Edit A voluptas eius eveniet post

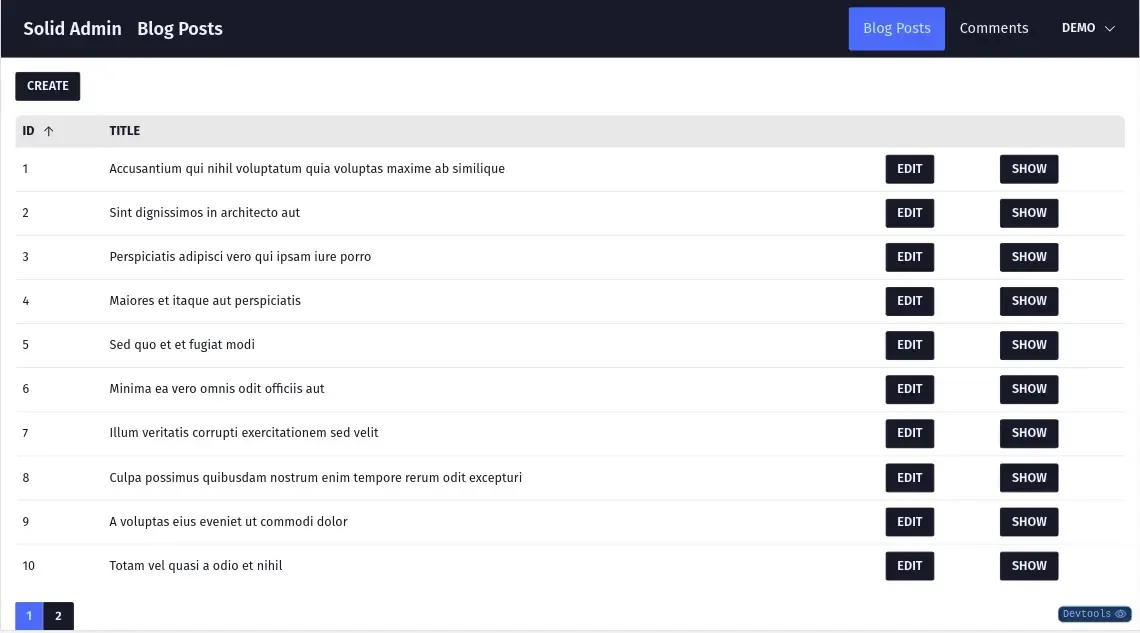point(909,521)
